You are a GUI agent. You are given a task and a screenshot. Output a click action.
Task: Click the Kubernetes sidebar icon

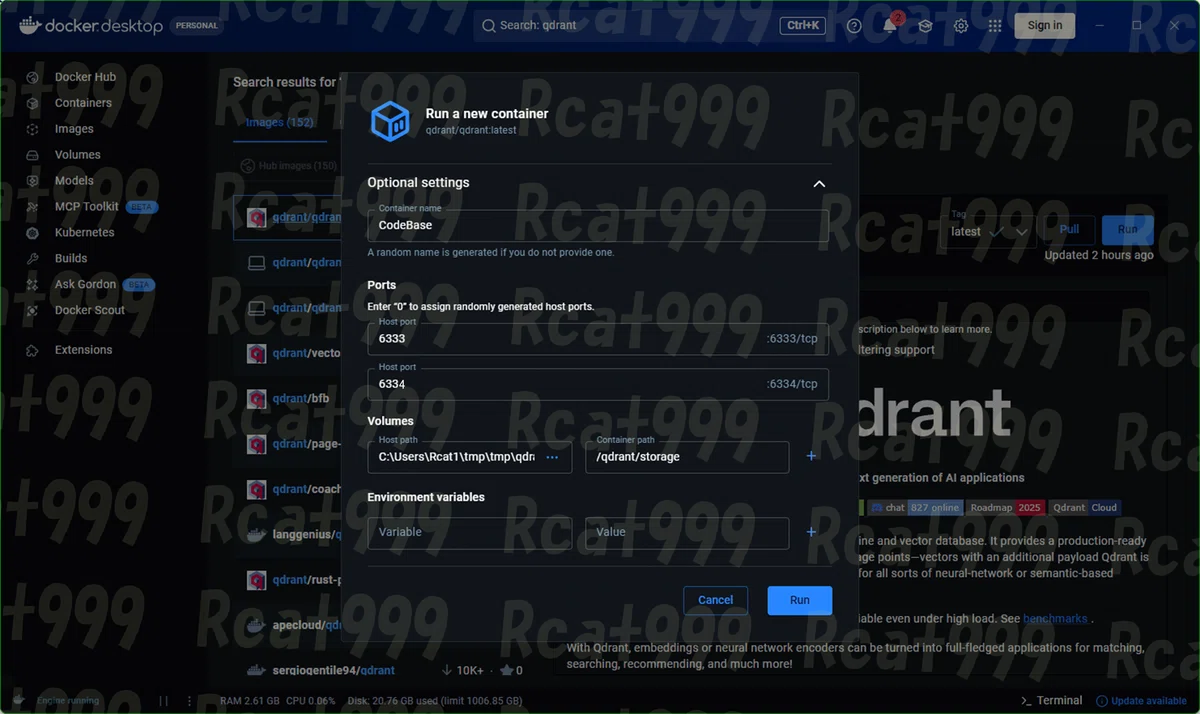coord(33,233)
